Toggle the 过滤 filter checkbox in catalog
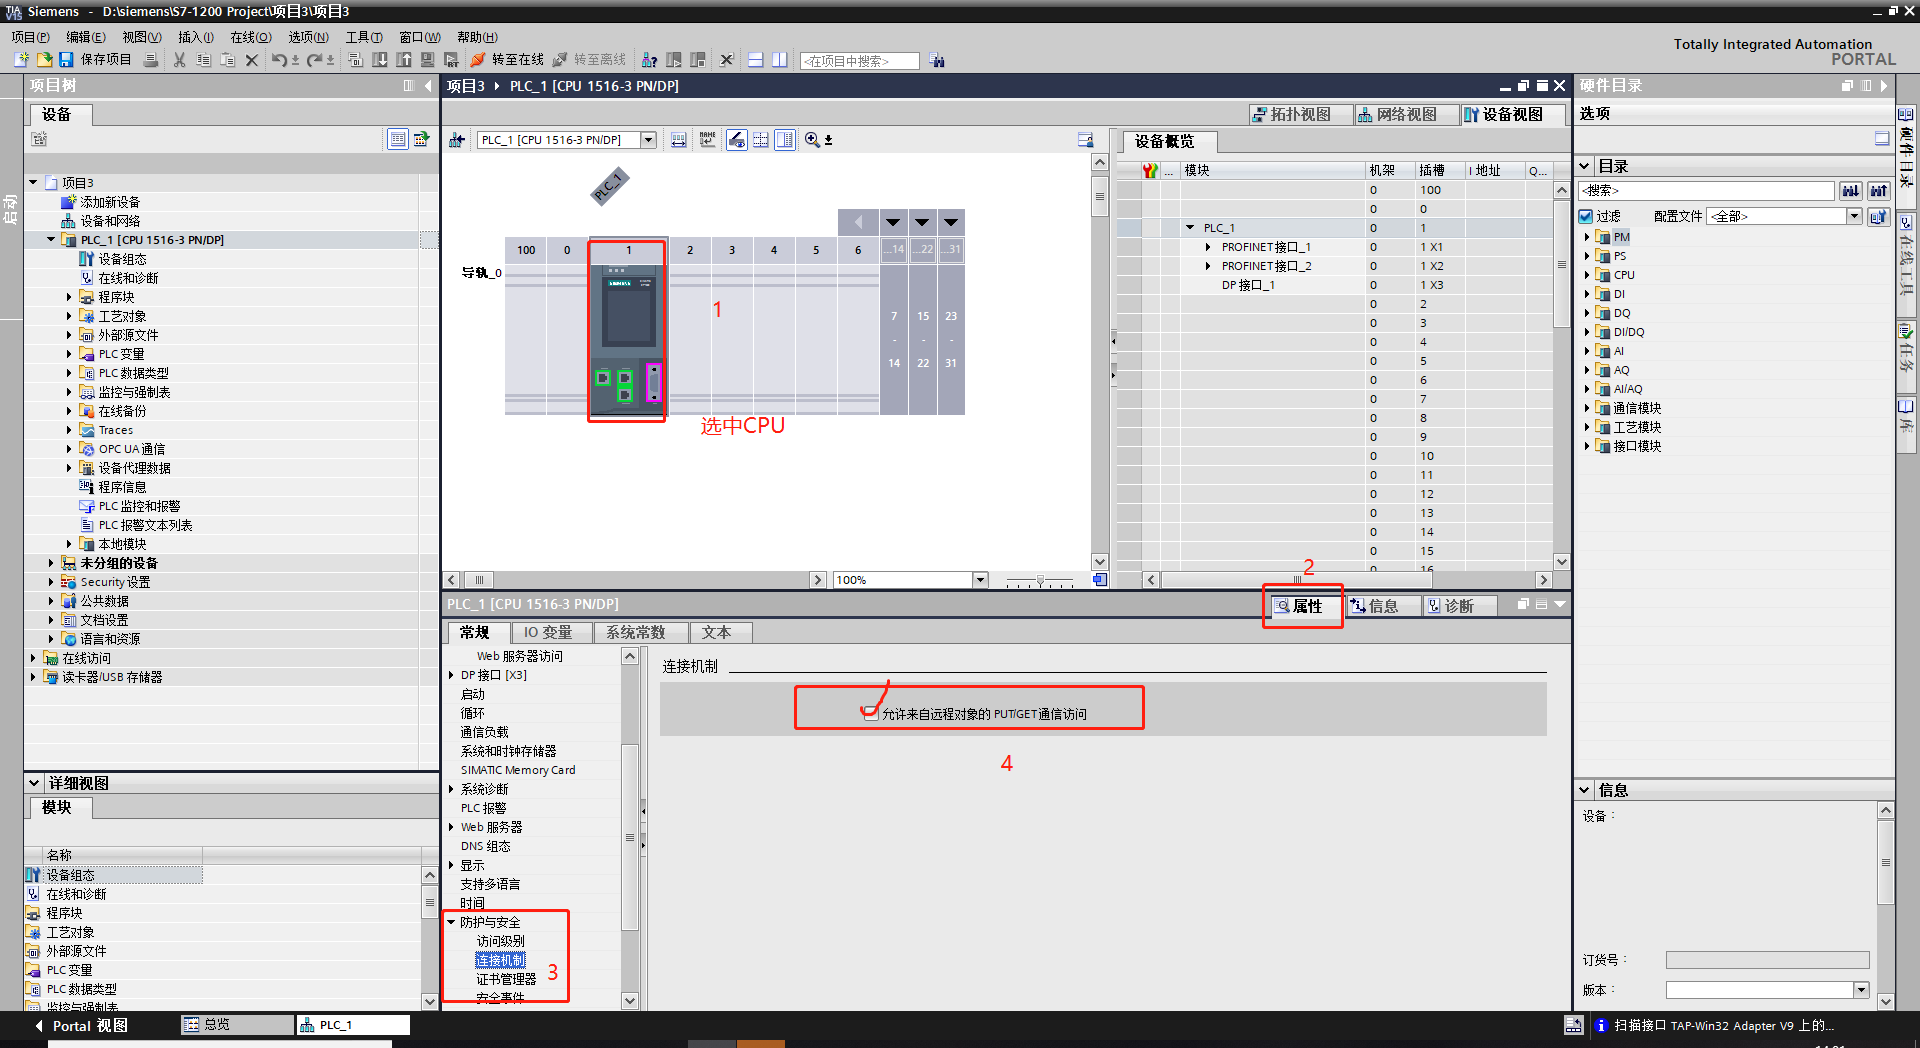The image size is (1920, 1048). coord(1586,216)
